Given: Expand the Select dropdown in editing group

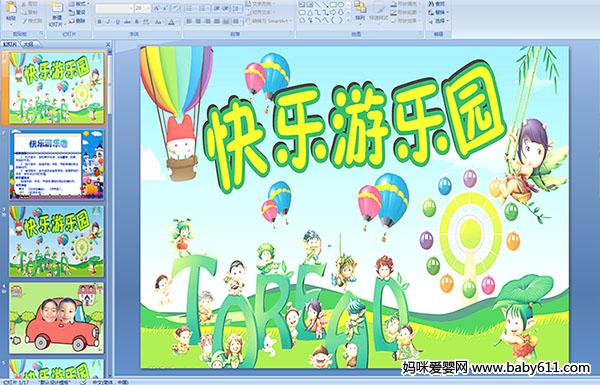Looking at the screenshot, I should (x=437, y=21).
